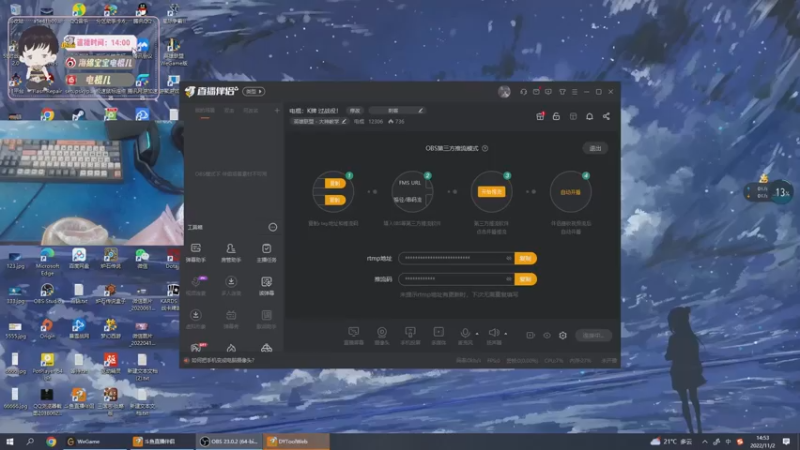Click the stream key field
The height and width of the screenshot is (450, 800).
pyautogui.click(x=456, y=279)
